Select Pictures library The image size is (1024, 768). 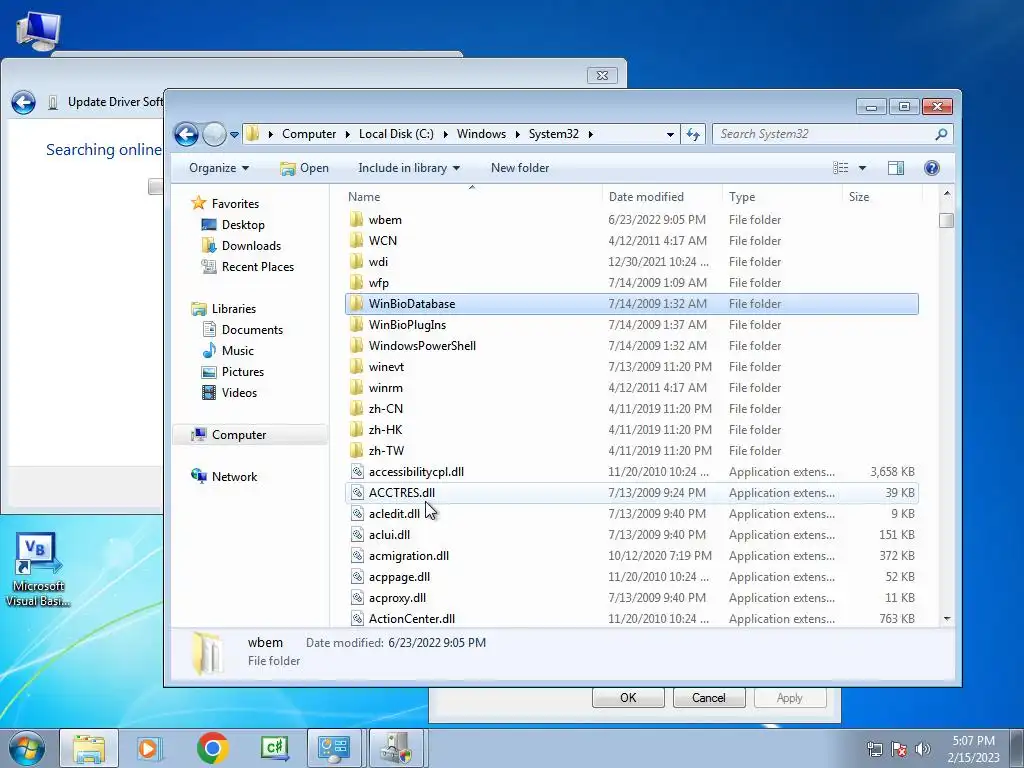tap(243, 372)
